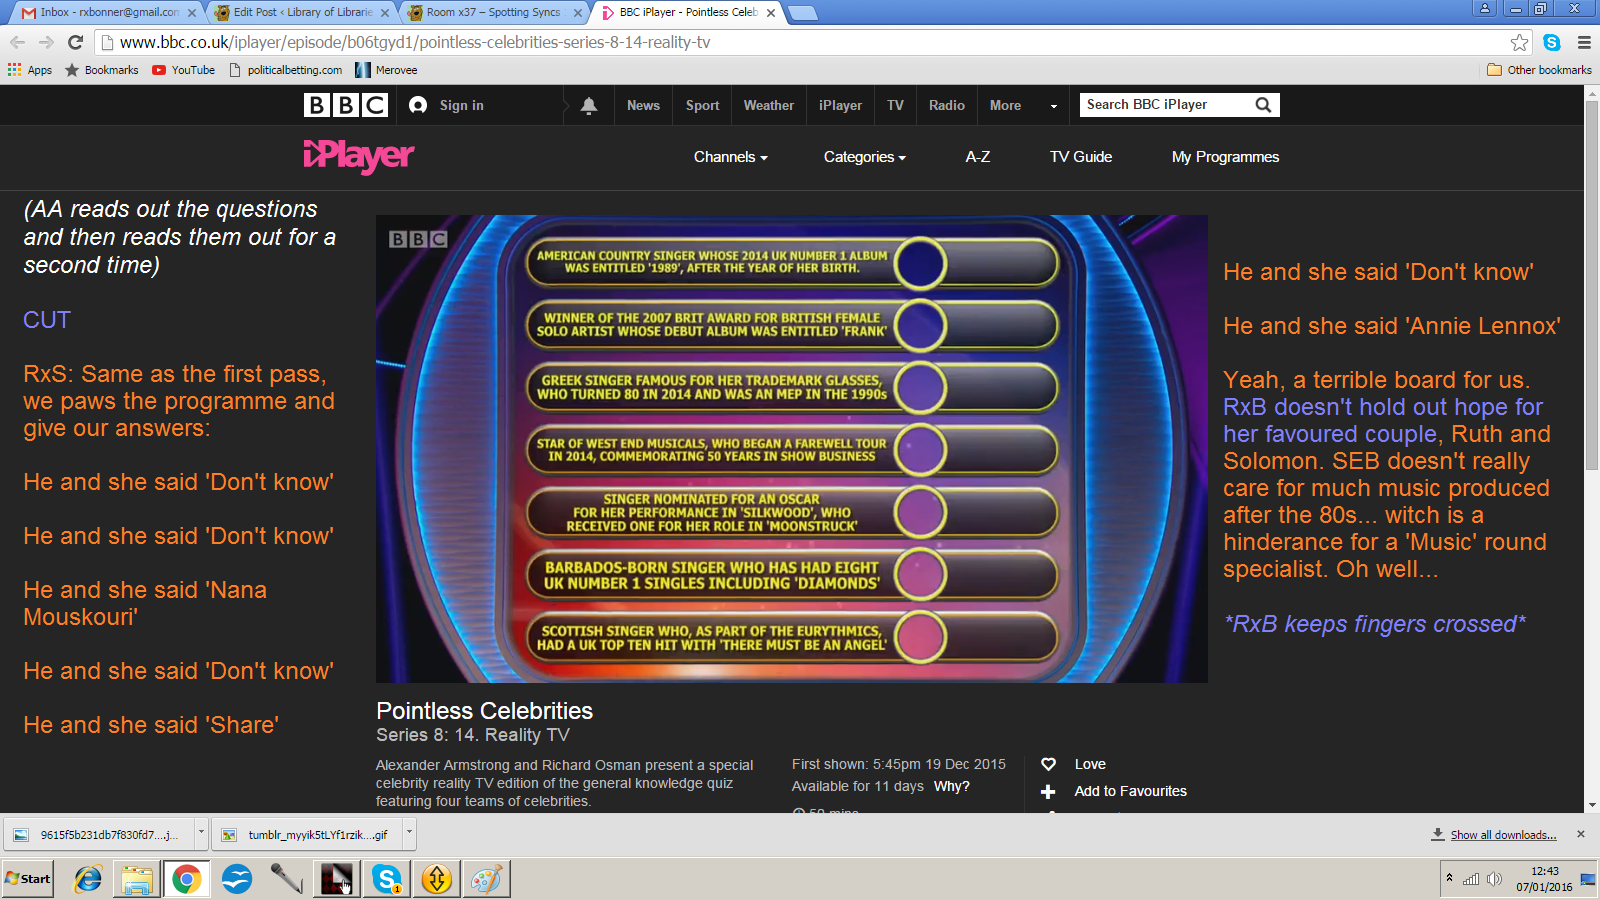Reload the page with refresh icon

75,42
